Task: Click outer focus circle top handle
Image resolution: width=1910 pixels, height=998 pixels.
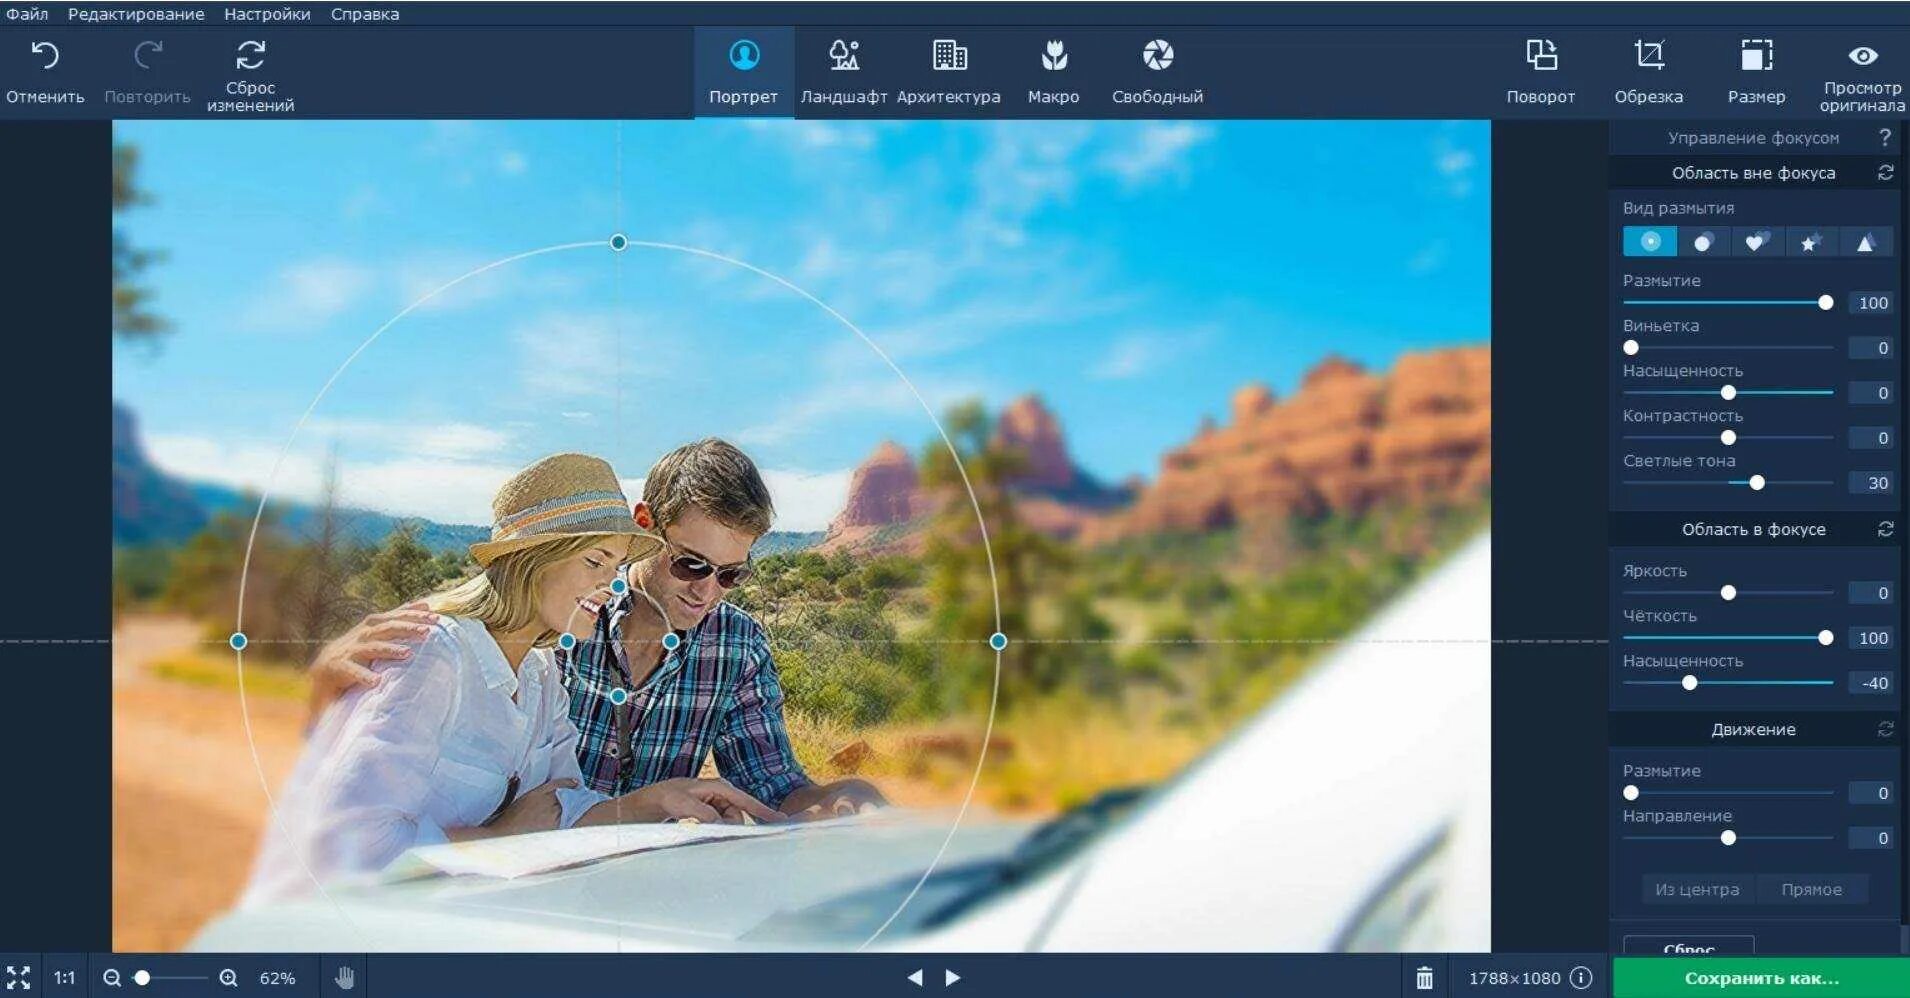Action: point(618,242)
